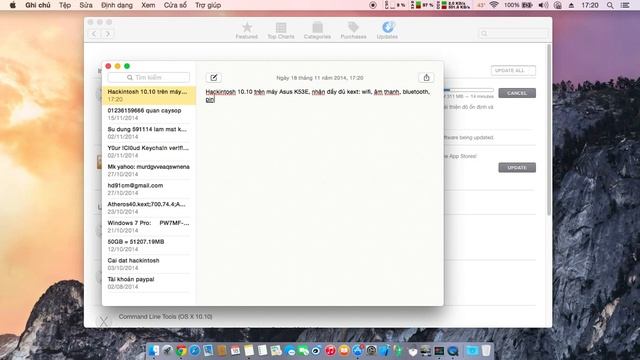Open Purchases tag icon in App Store
The height and width of the screenshot is (360, 640).
[x=353, y=31]
